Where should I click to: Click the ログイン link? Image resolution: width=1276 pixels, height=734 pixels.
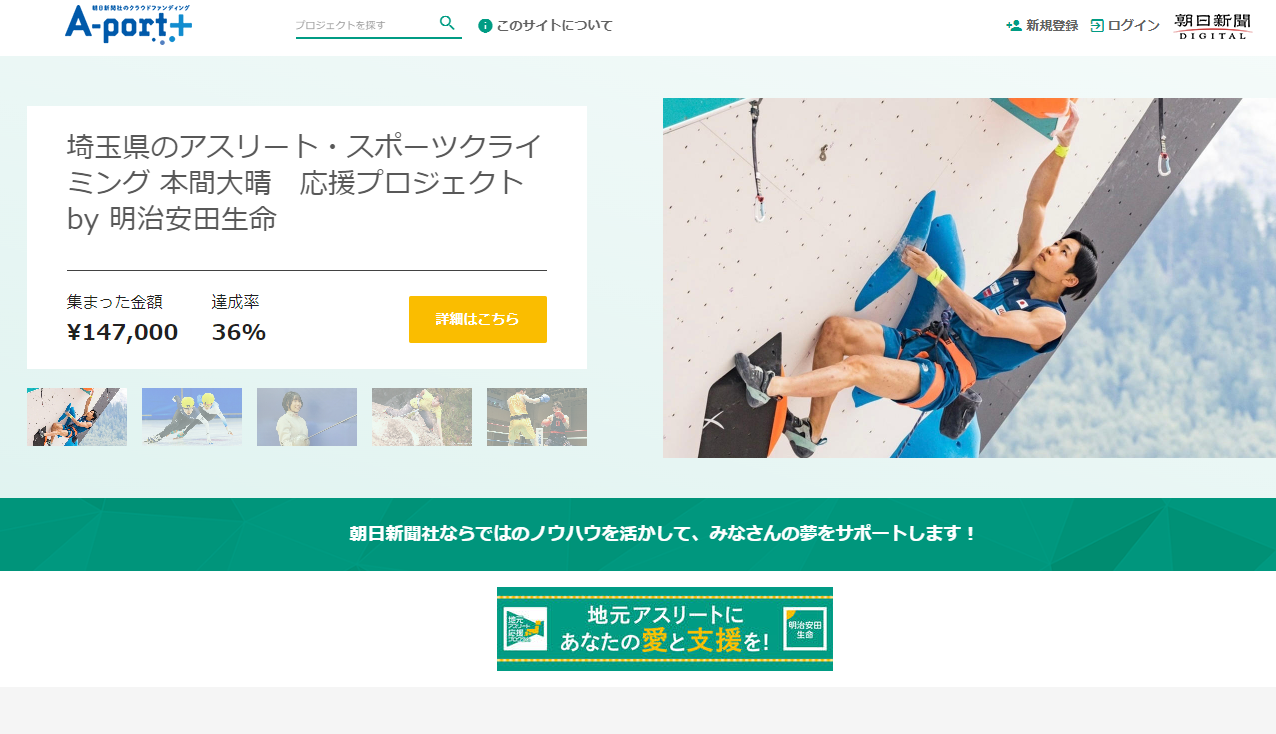click(x=1134, y=25)
